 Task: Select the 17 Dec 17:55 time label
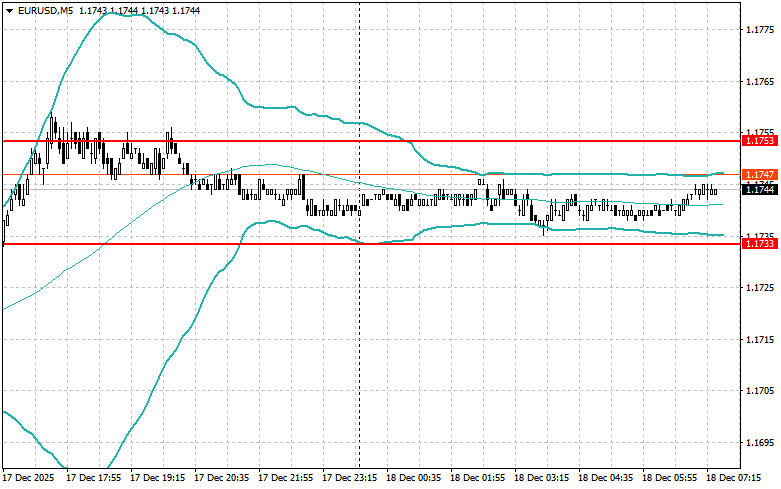(94, 478)
